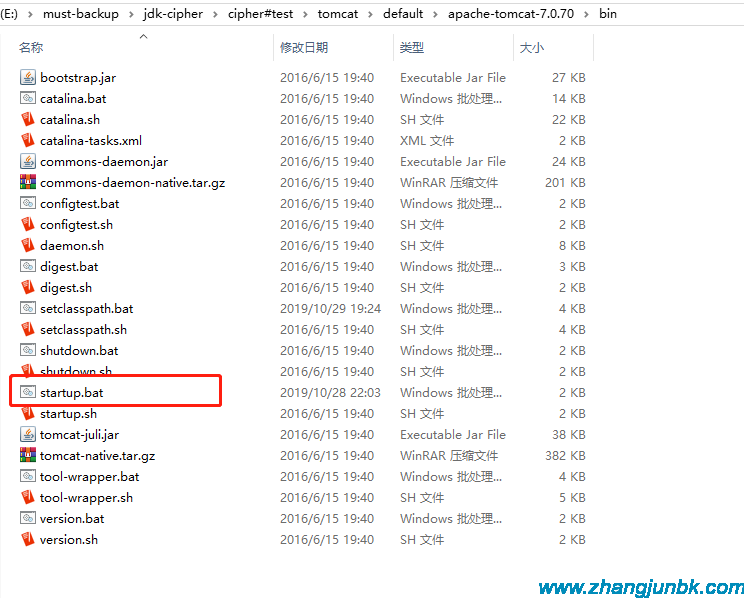
Task: Select the file name catalina-tasks.xml
Action: 91,141
